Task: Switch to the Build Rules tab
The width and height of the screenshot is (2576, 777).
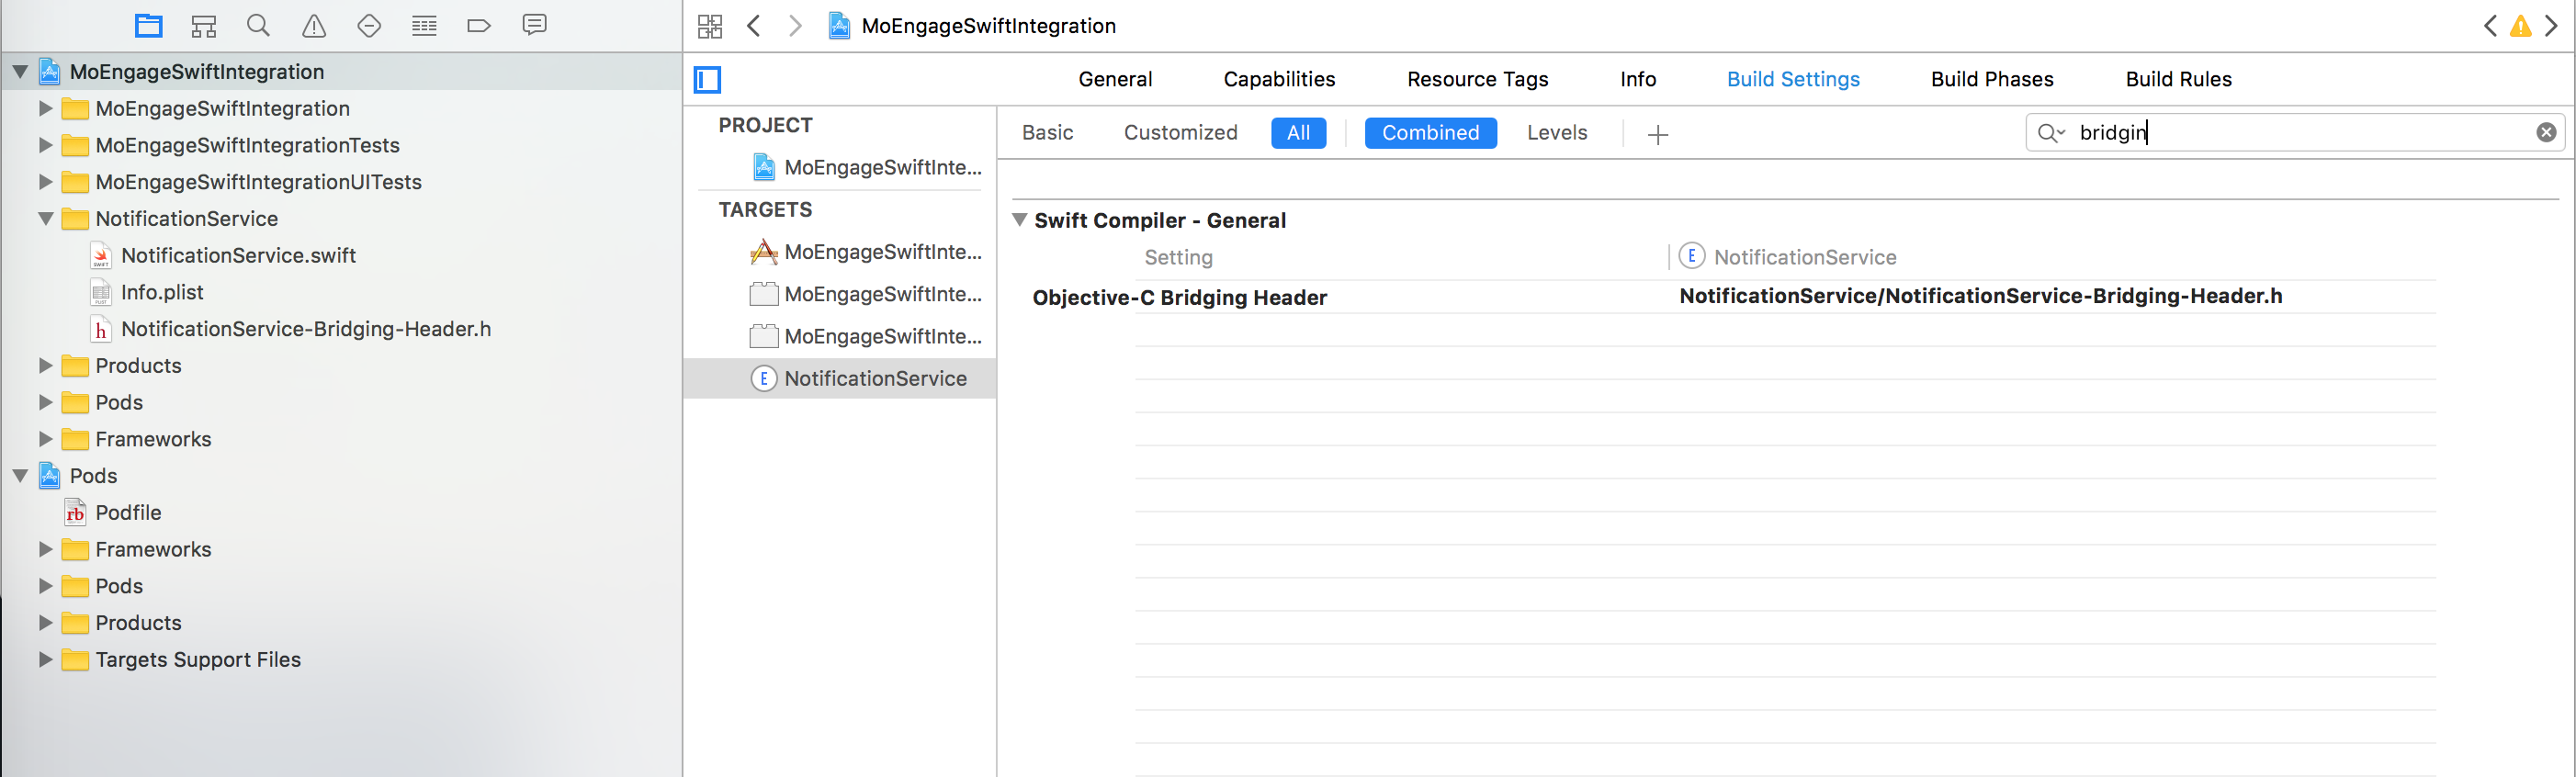Action: (2178, 79)
